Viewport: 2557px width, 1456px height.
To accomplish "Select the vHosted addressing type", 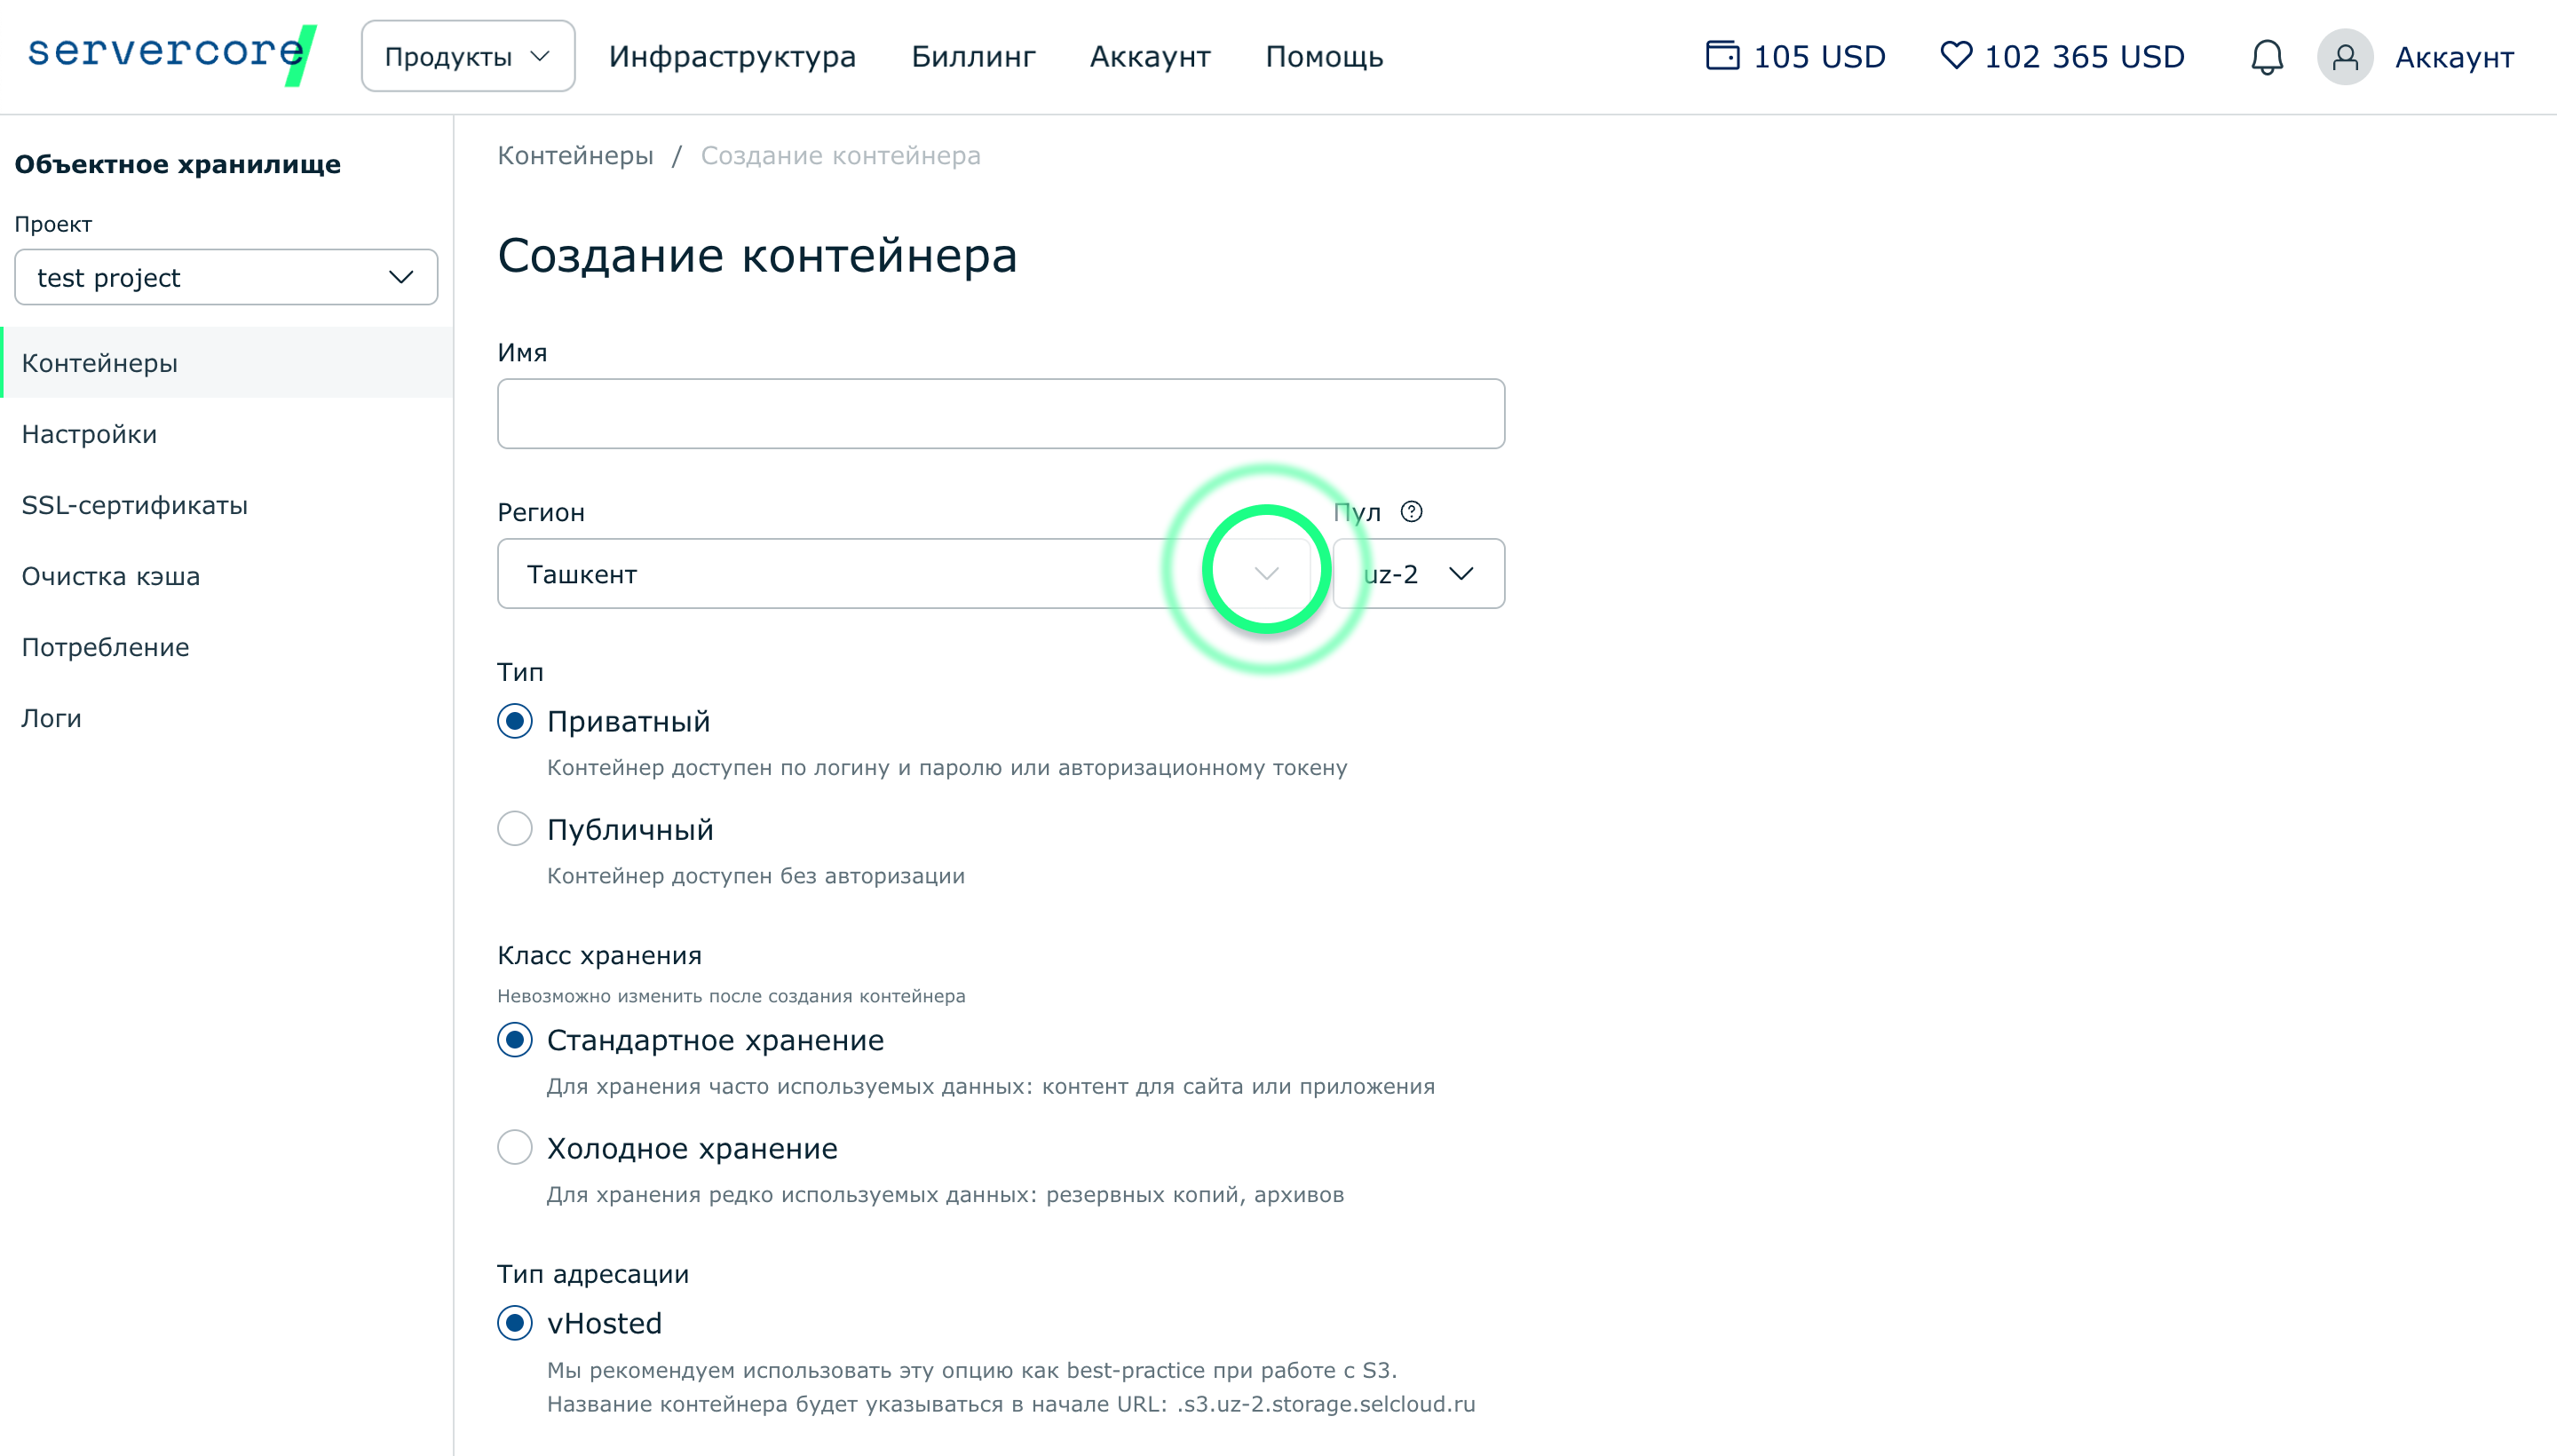I will coord(515,1323).
